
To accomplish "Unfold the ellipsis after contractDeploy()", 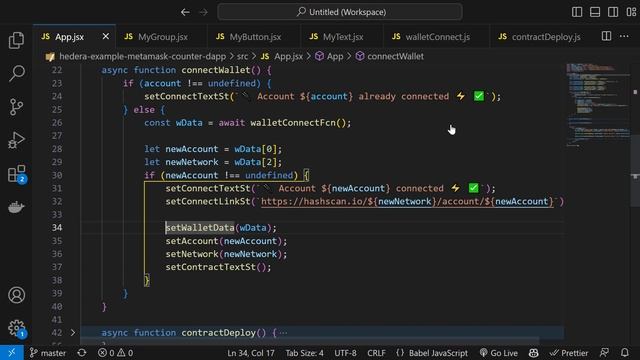I will coord(283,333).
